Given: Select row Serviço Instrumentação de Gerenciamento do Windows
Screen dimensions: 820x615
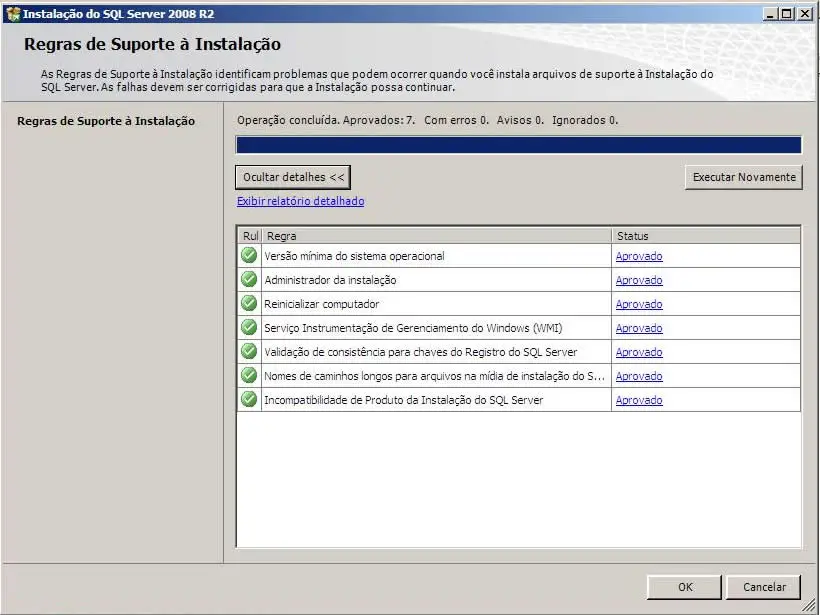Looking at the screenshot, I should pos(413,328).
